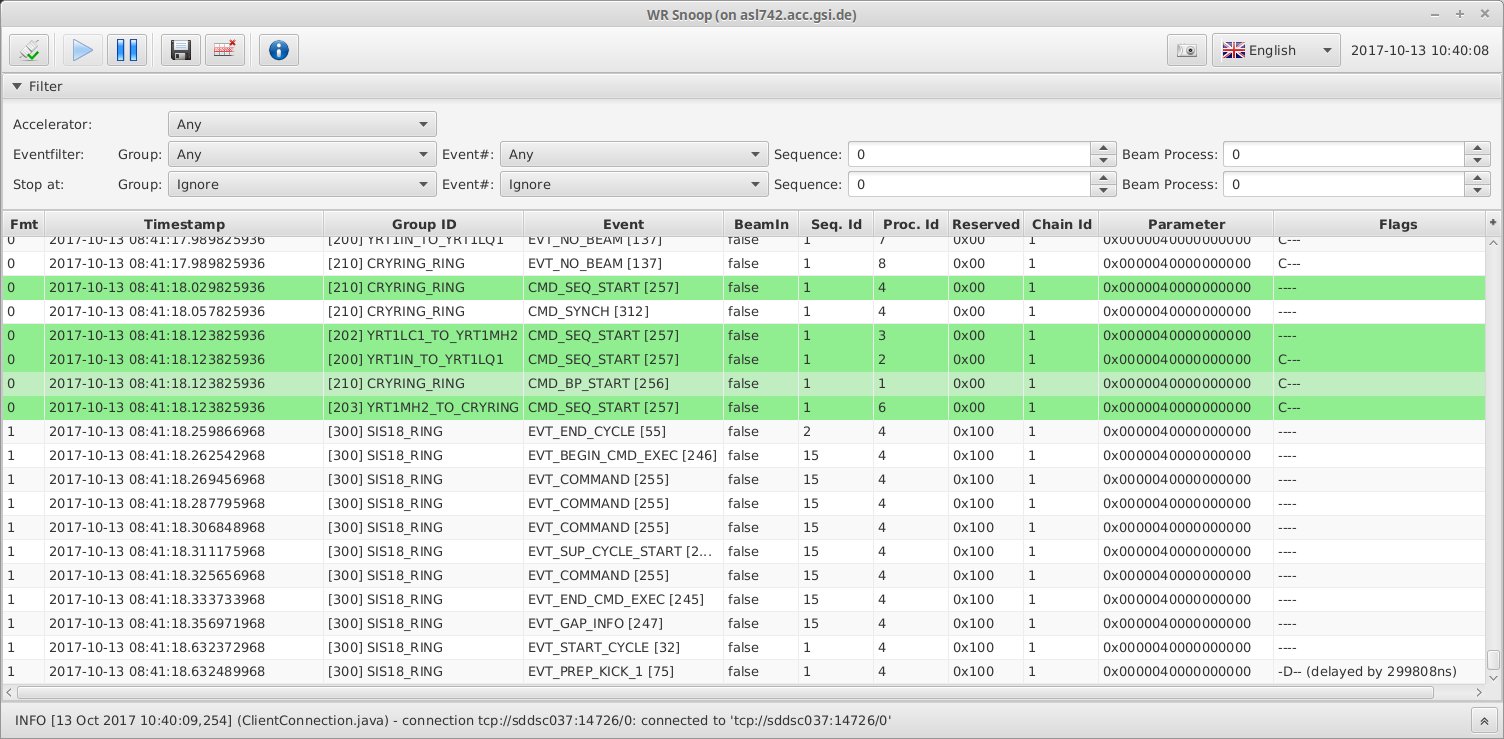Image resolution: width=1504 pixels, height=739 pixels.
Task: Sort by the Event column header
Action: tap(624, 224)
